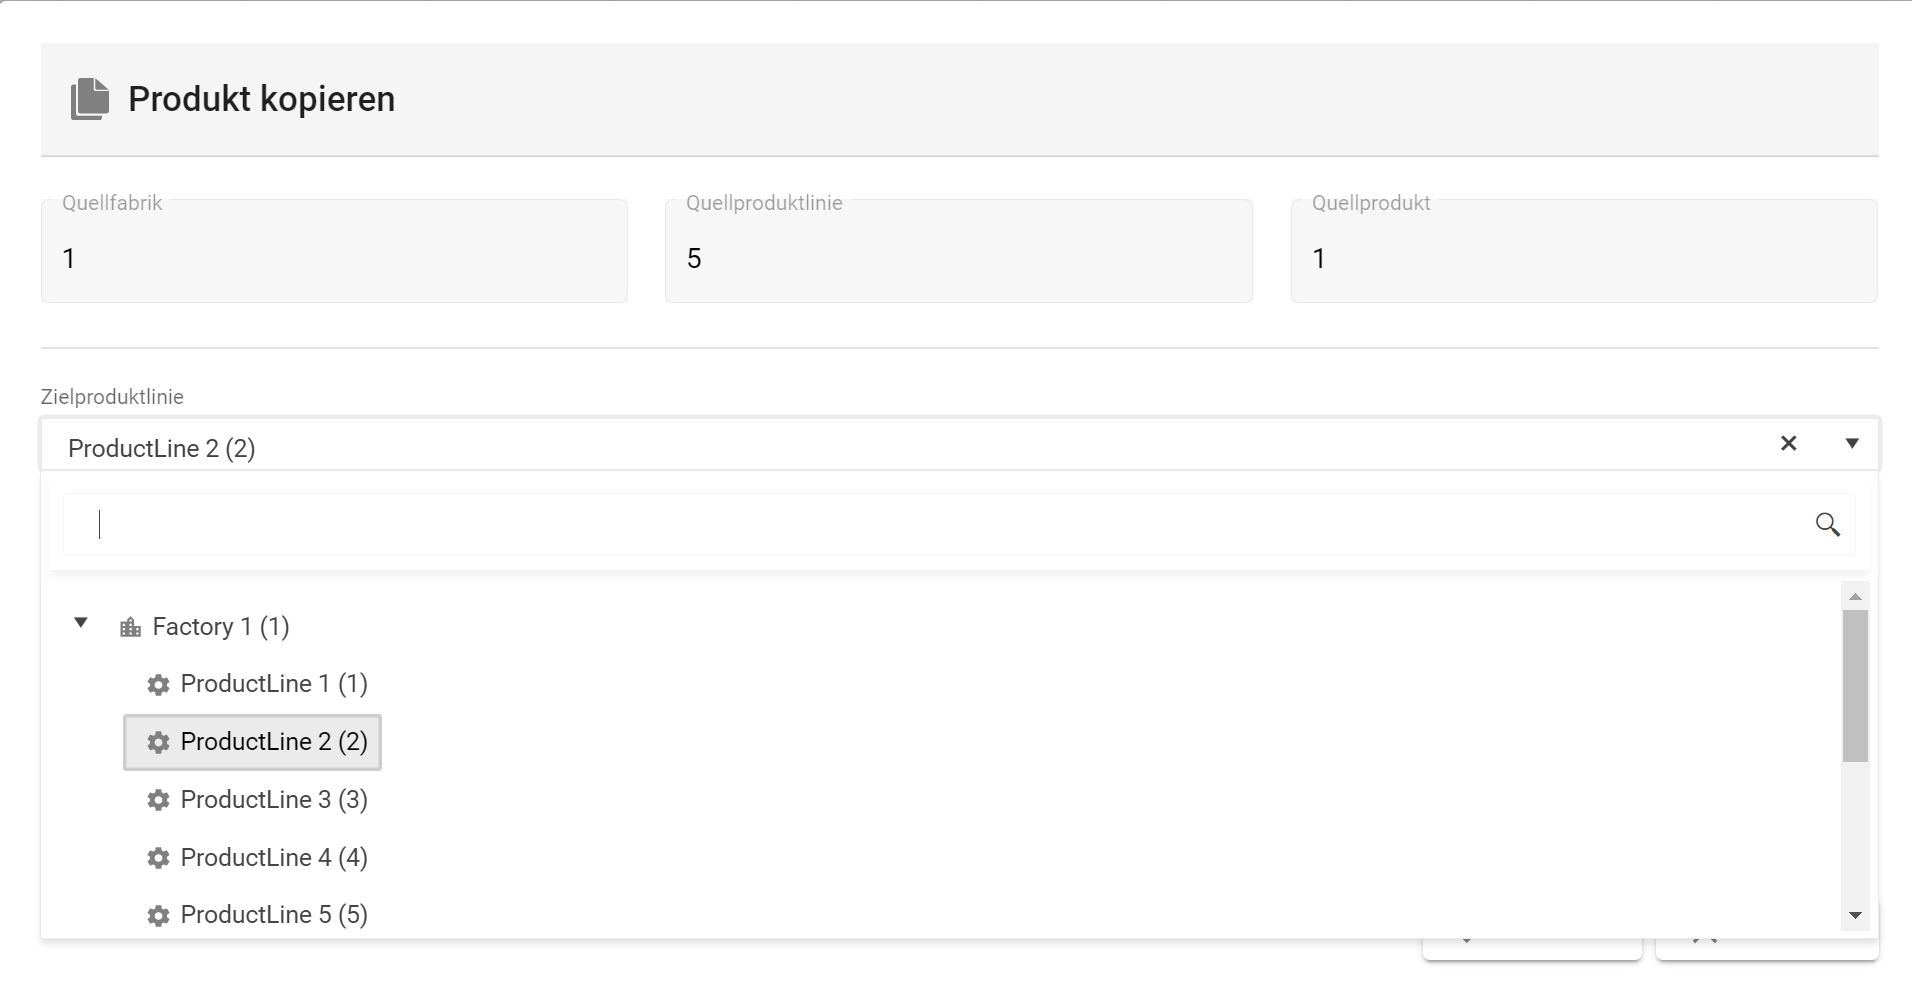Click the gear icon next to ProductLine 3
This screenshot has height=983, width=1912.
pyautogui.click(x=158, y=799)
